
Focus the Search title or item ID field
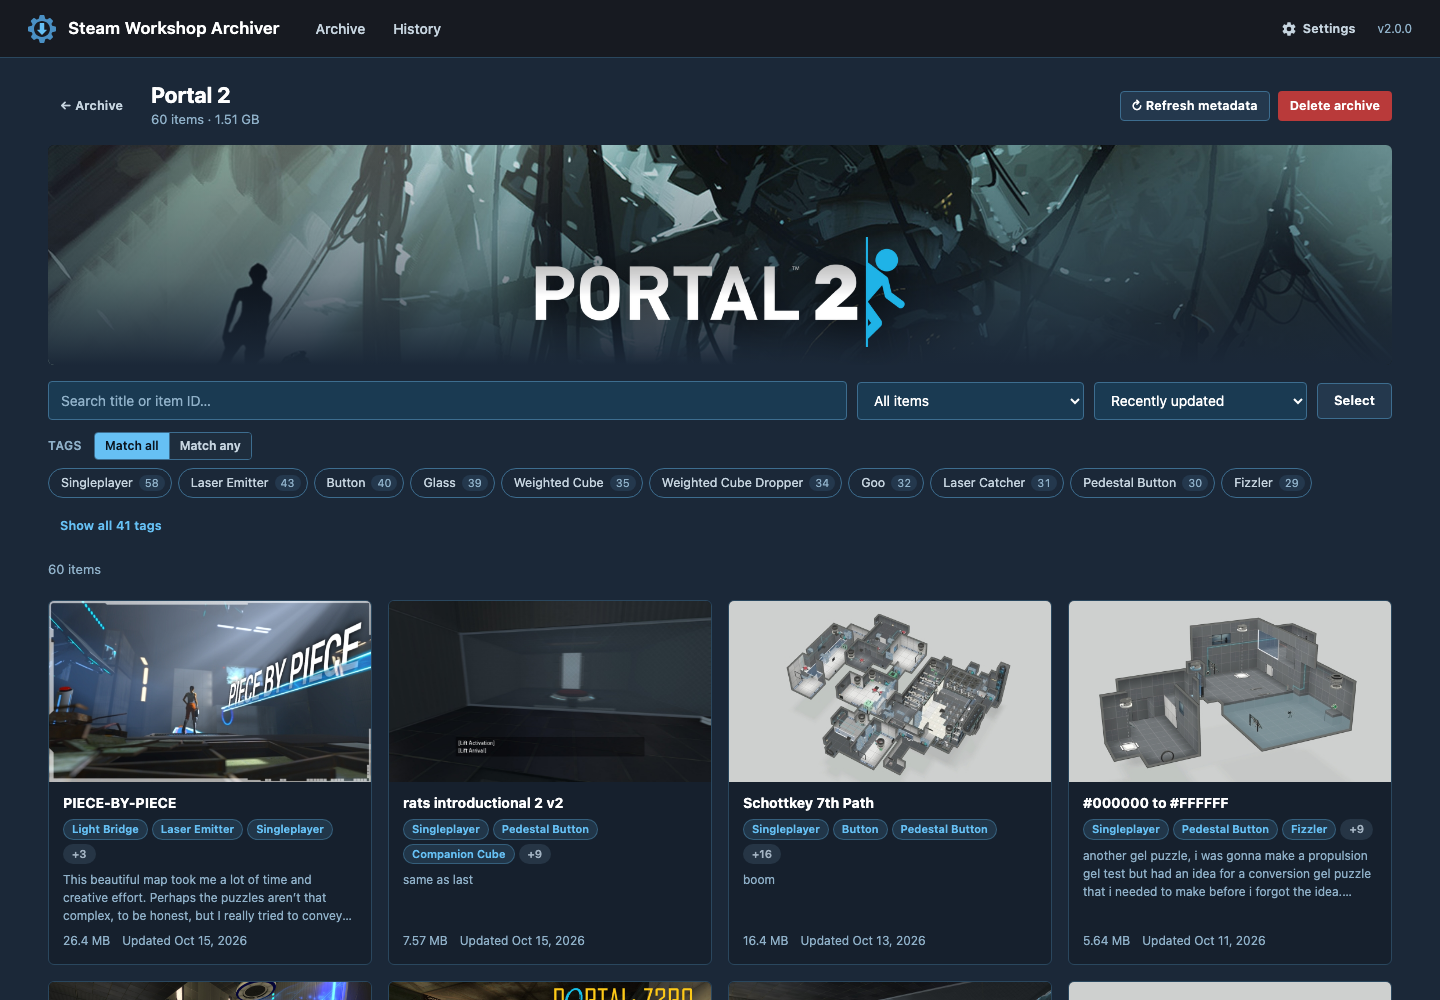[x=447, y=401]
